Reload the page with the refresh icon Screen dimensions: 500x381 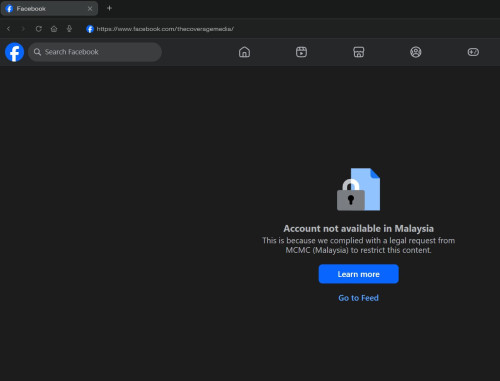(x=39, y=29)
